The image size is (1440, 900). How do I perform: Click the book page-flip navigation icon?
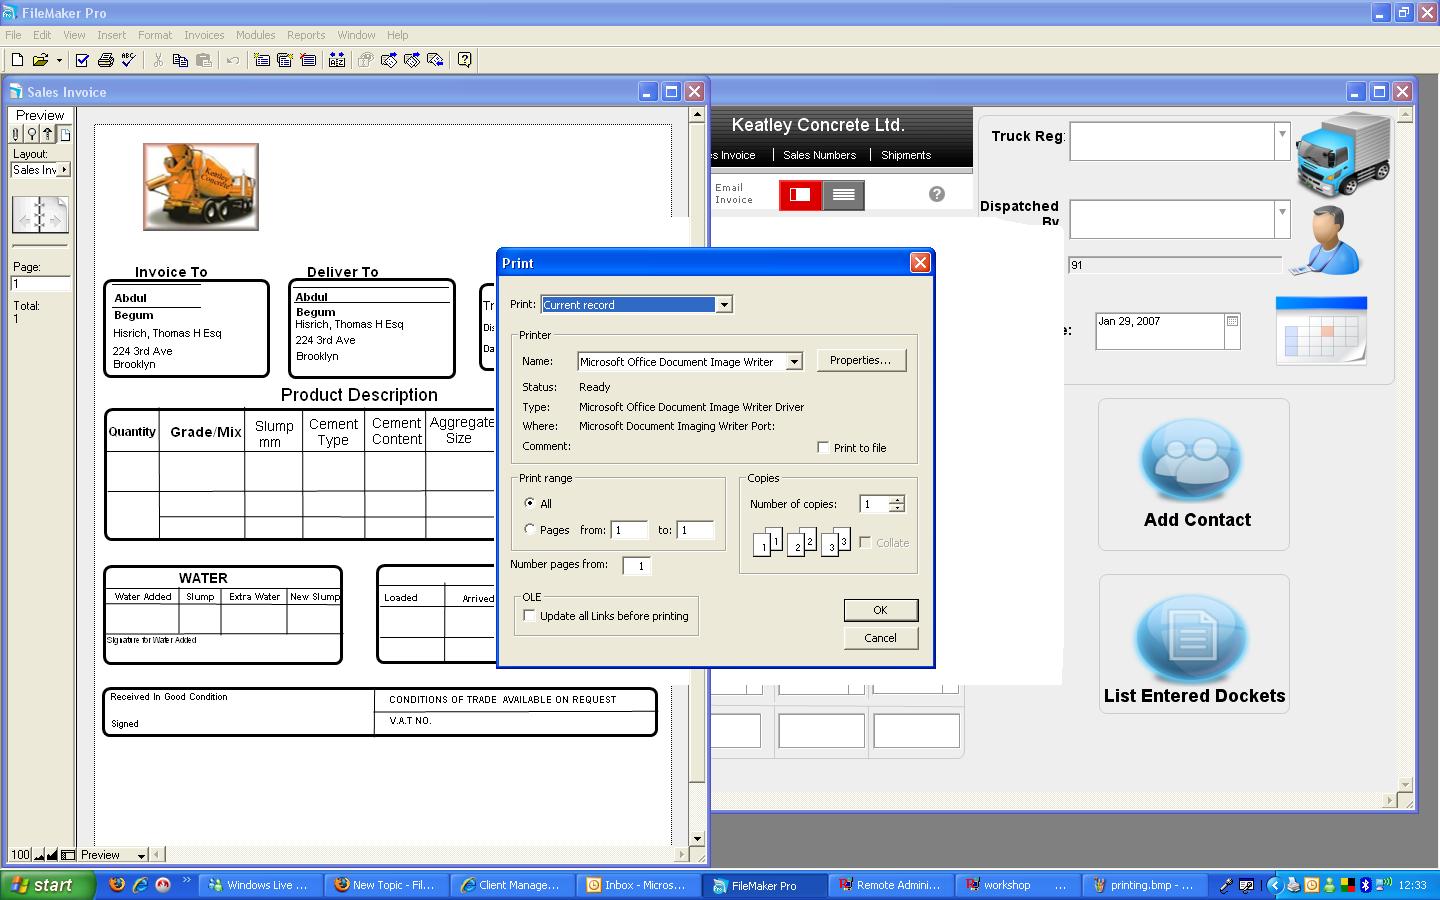click(40, 214)
